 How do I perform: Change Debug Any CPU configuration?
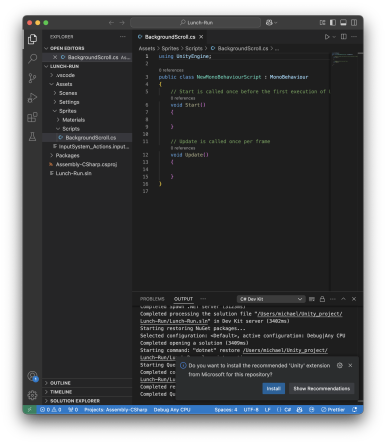[172, 410]
